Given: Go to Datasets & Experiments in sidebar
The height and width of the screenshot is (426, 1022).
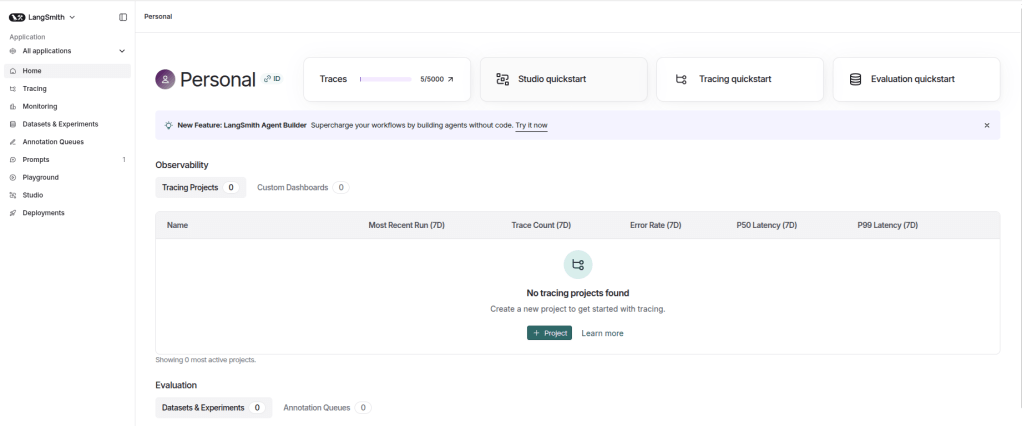Looking at the screenshot, I should [60, 124].
